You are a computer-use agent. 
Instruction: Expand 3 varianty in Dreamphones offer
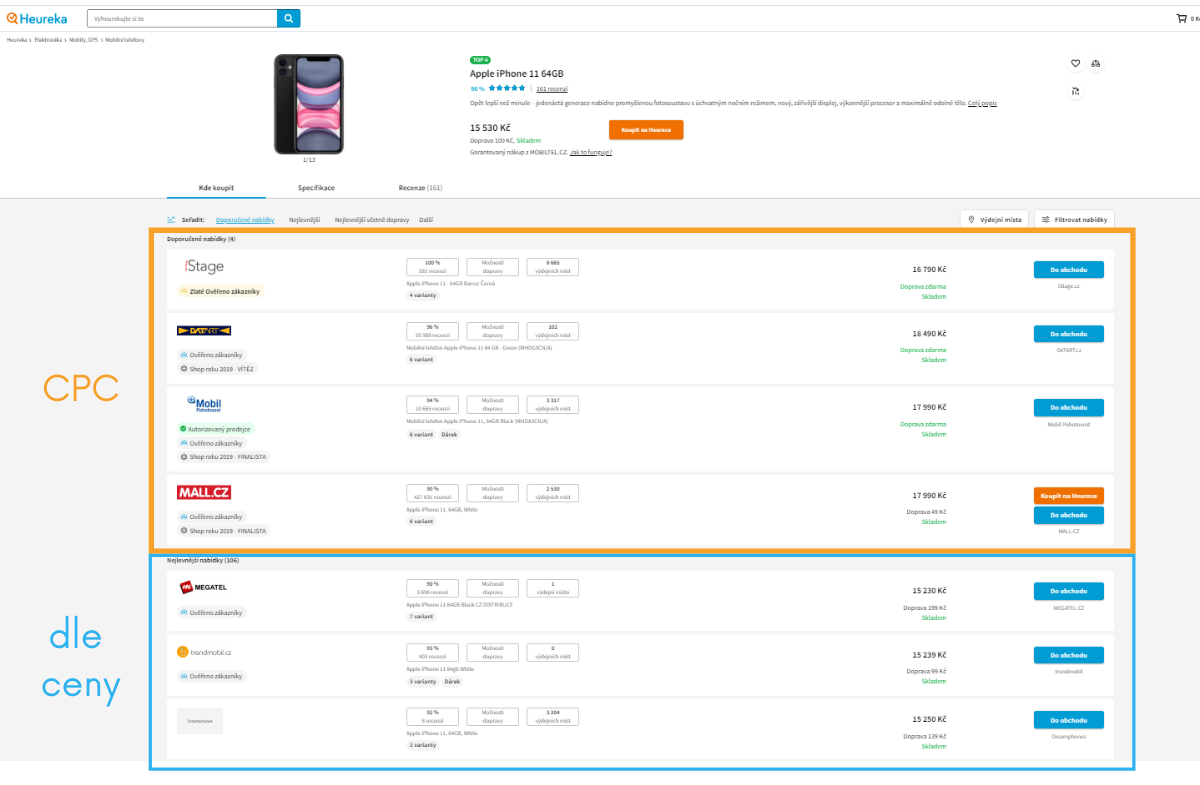(422, 745)
